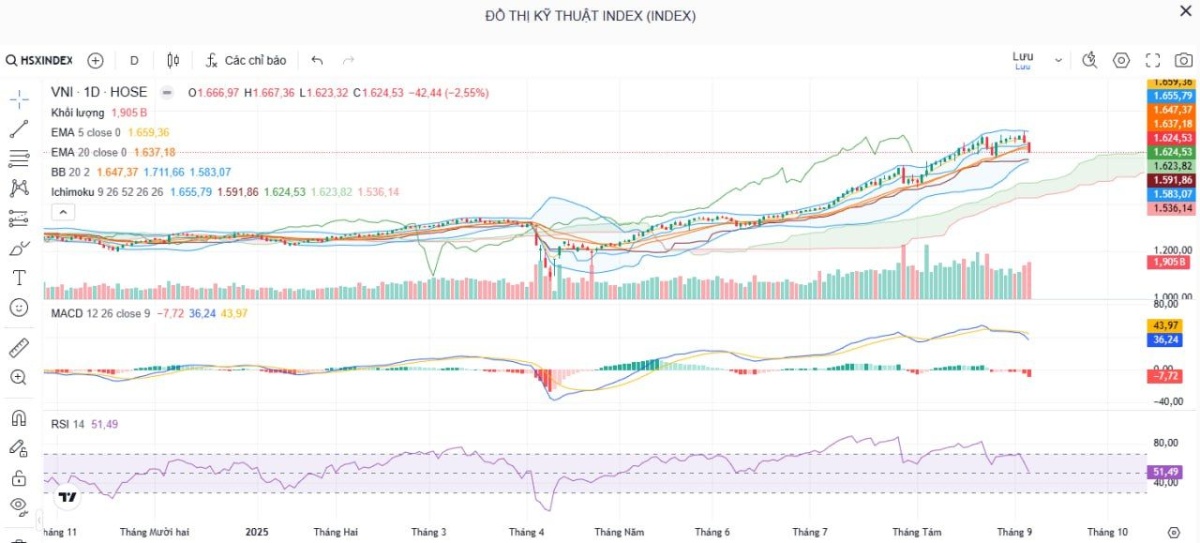The width and height of the screenshot is (1200, 543).
Task: Click the zoom in magnifier tool
Action: (x=18, y=377)
